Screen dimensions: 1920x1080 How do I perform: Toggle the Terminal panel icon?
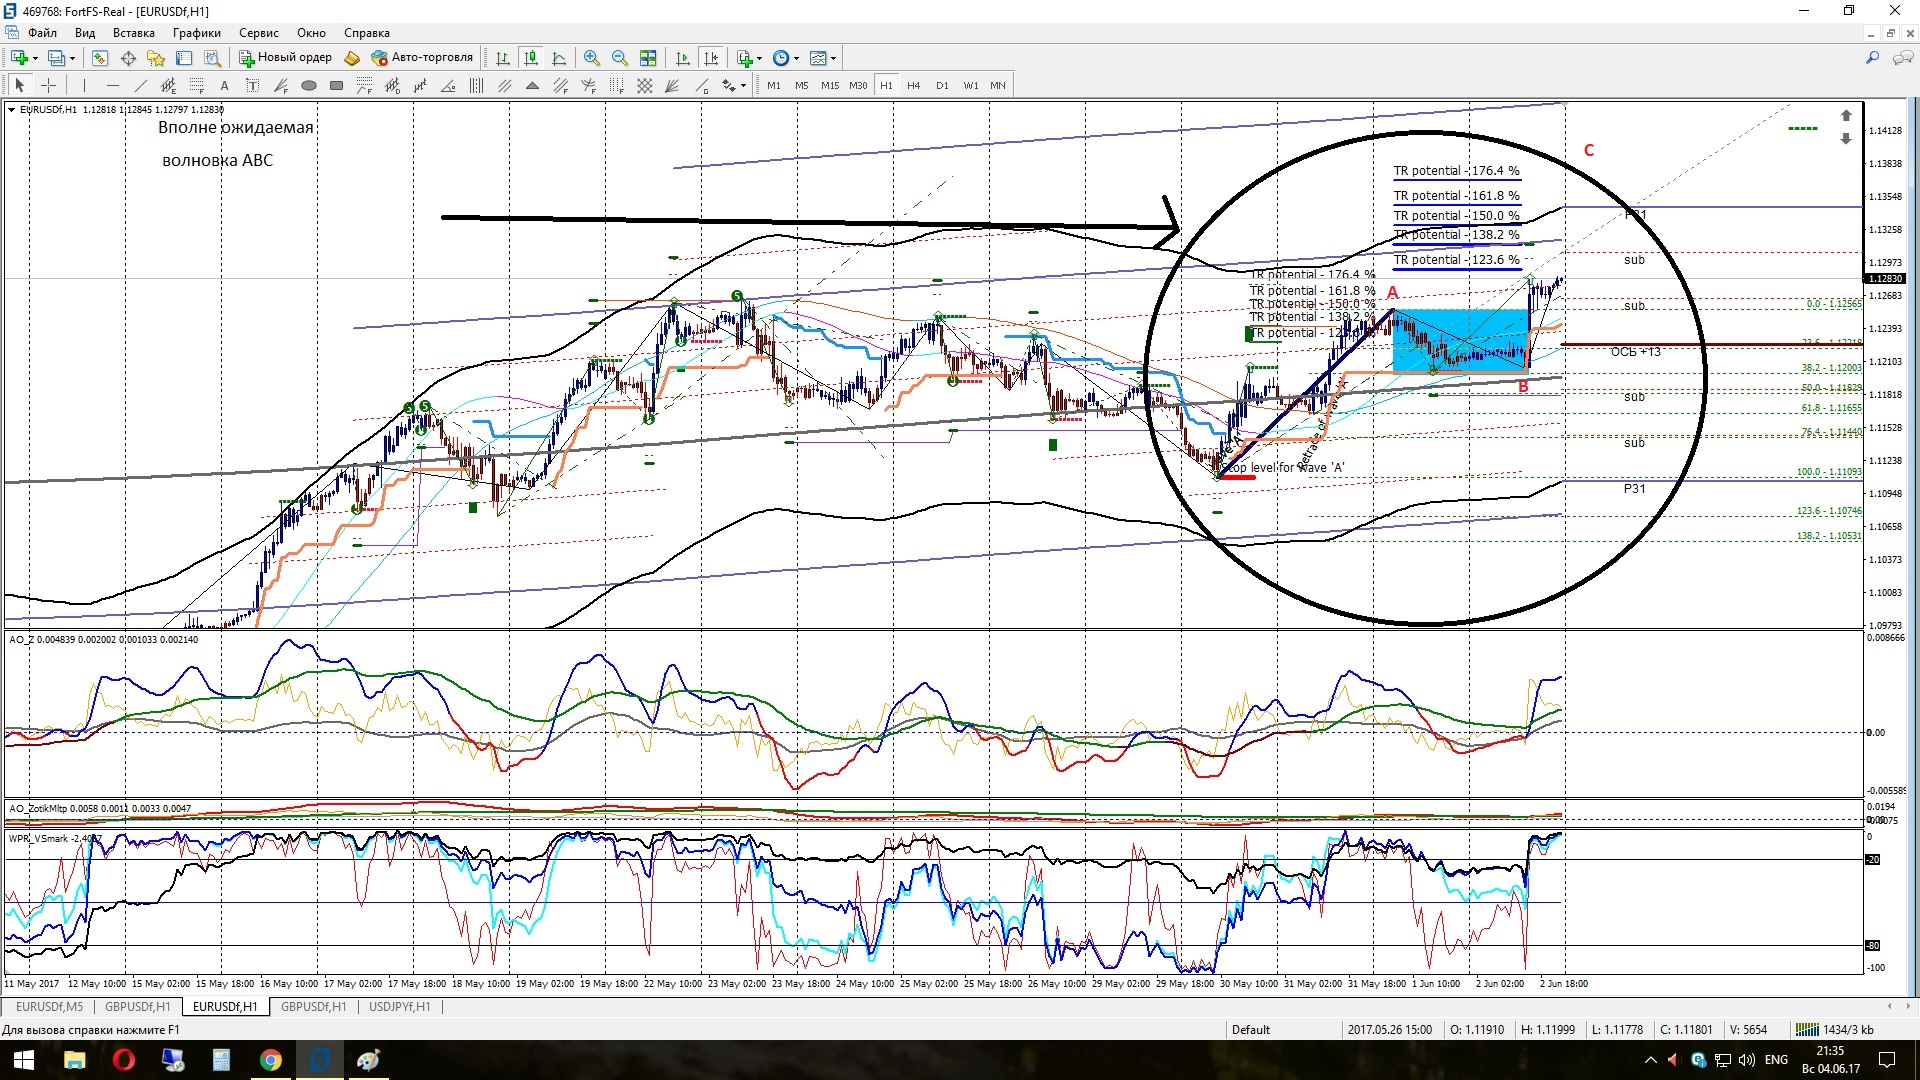184,58
